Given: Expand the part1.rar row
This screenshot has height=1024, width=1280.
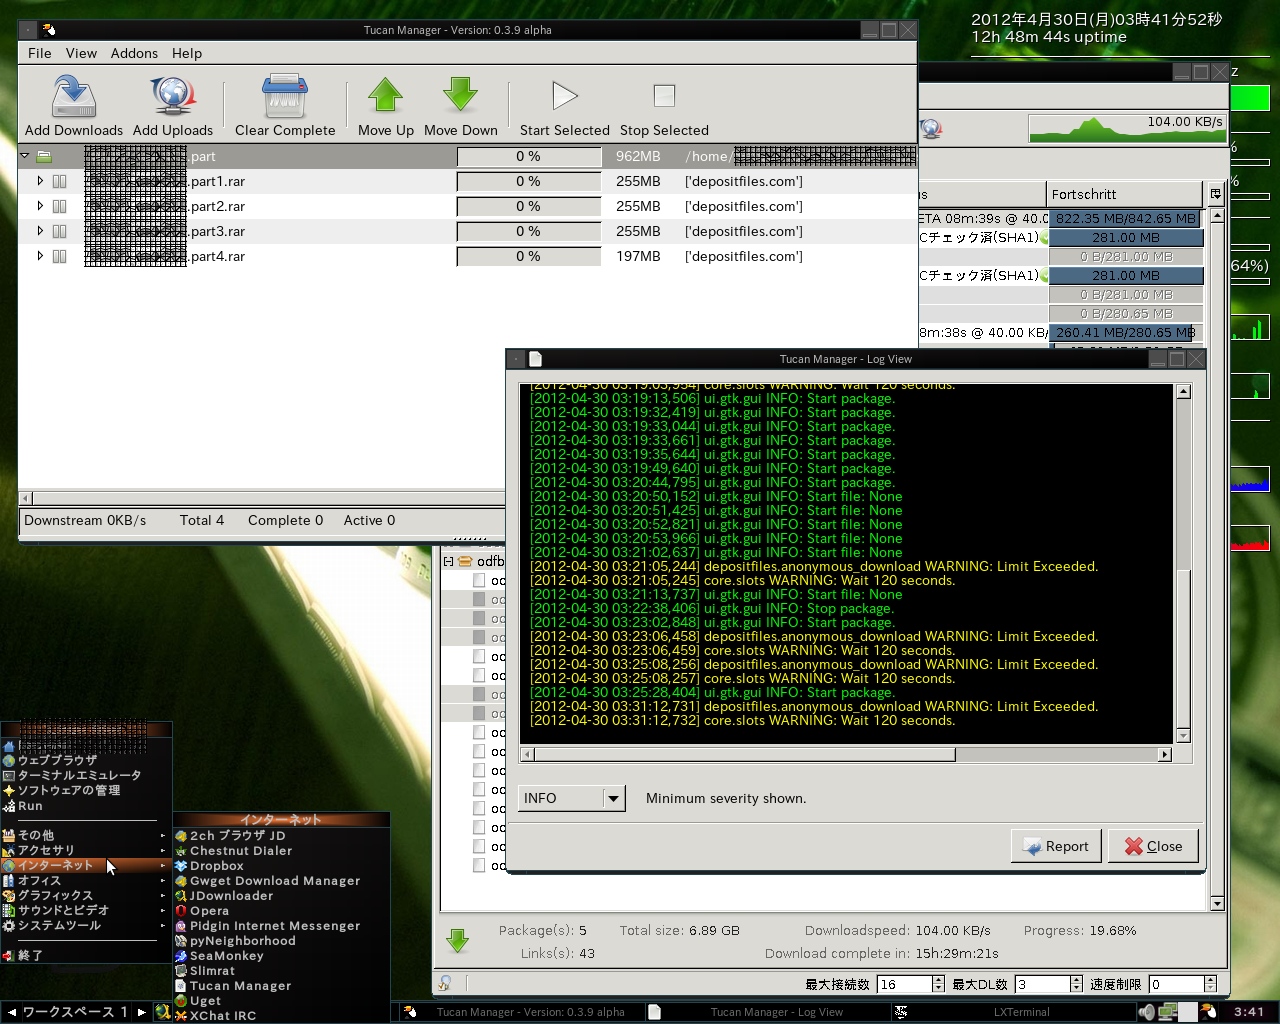Looking at the screenshot, I should coord(40,181).
